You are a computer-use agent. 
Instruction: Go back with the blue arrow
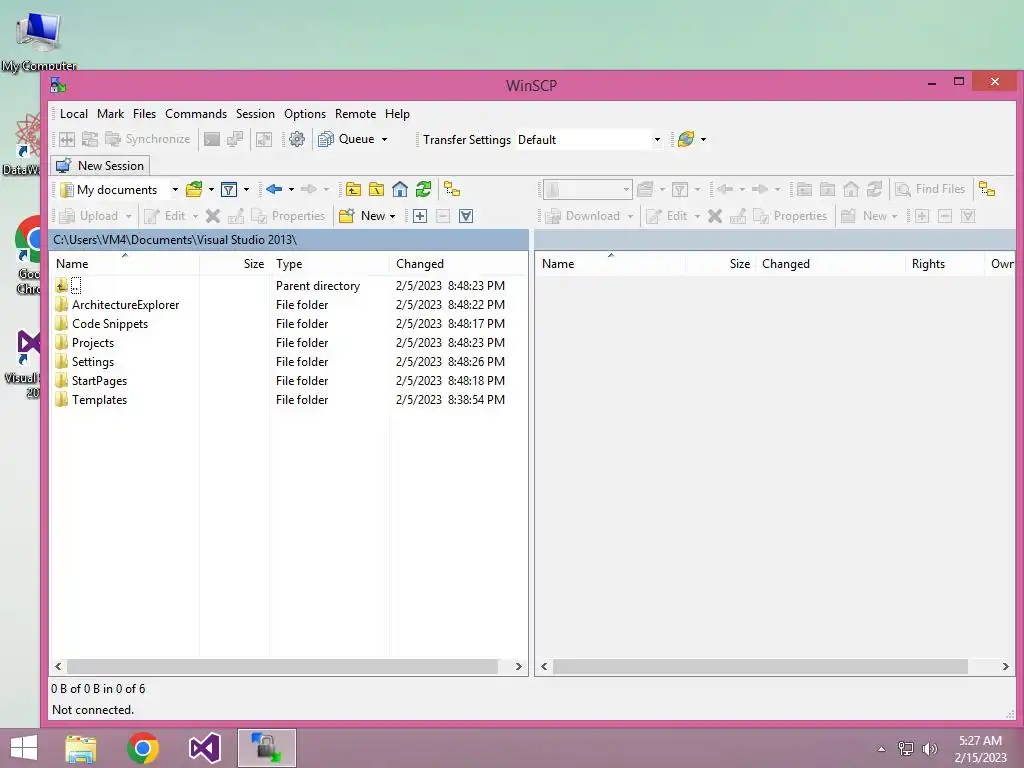(274, 189)
